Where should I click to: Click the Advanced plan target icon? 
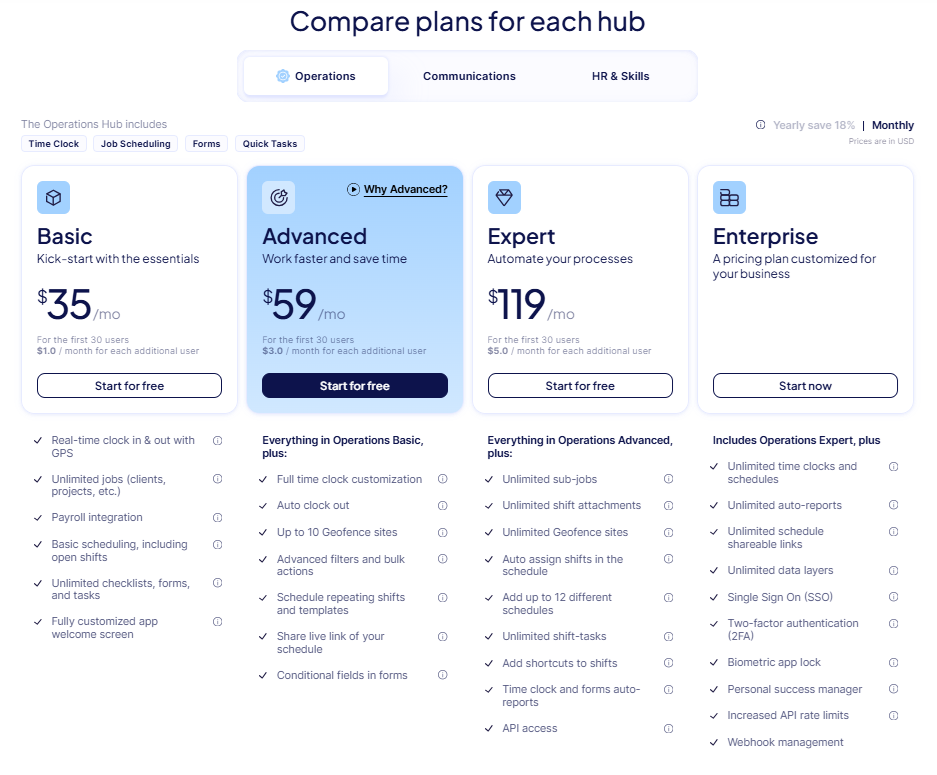tap(278, 197)
